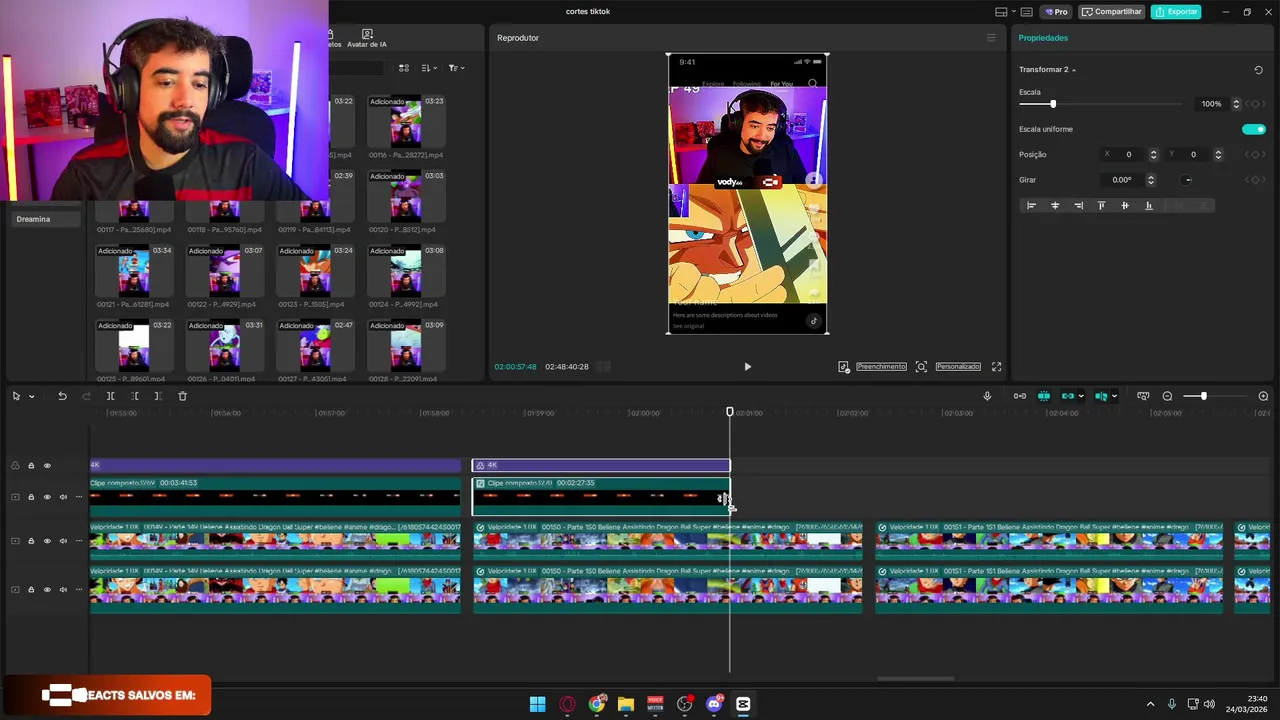Reset the Transformar properties

[x=1258, y=70]
